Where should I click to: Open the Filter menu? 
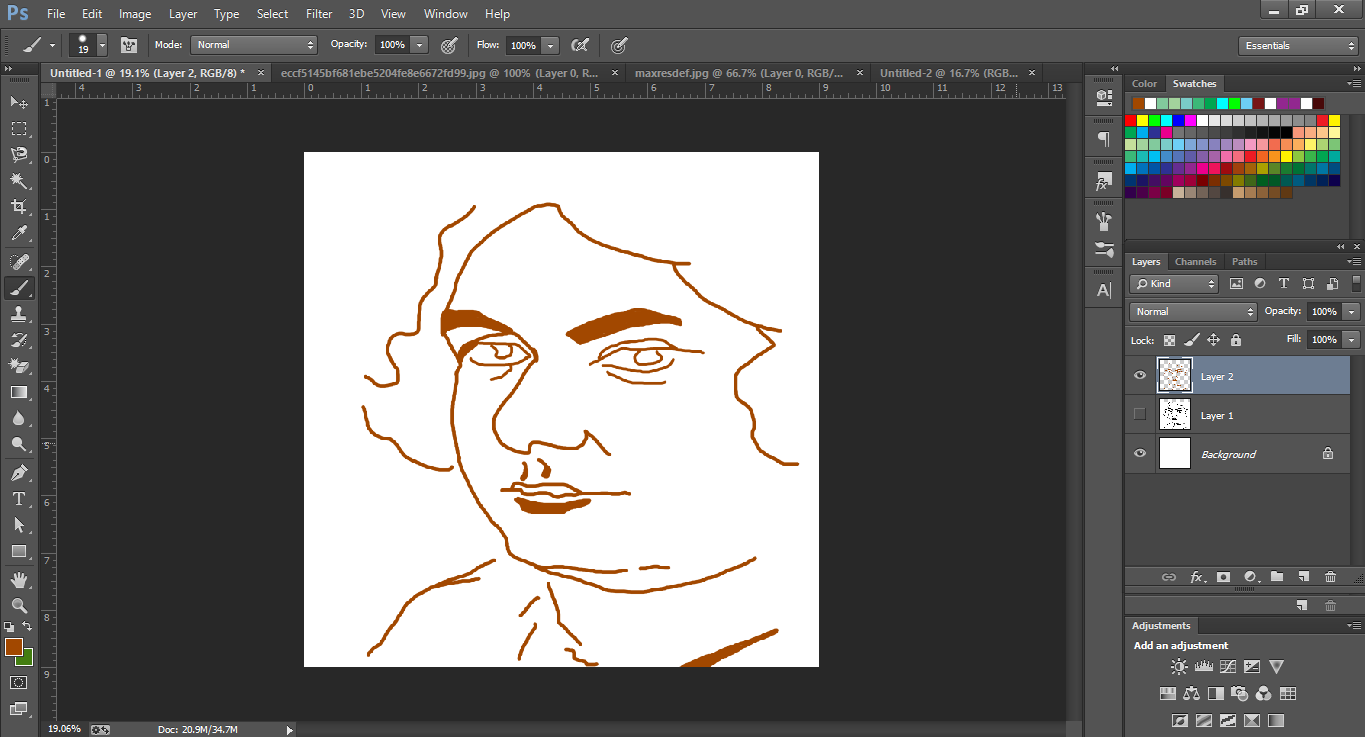(319, 14)
